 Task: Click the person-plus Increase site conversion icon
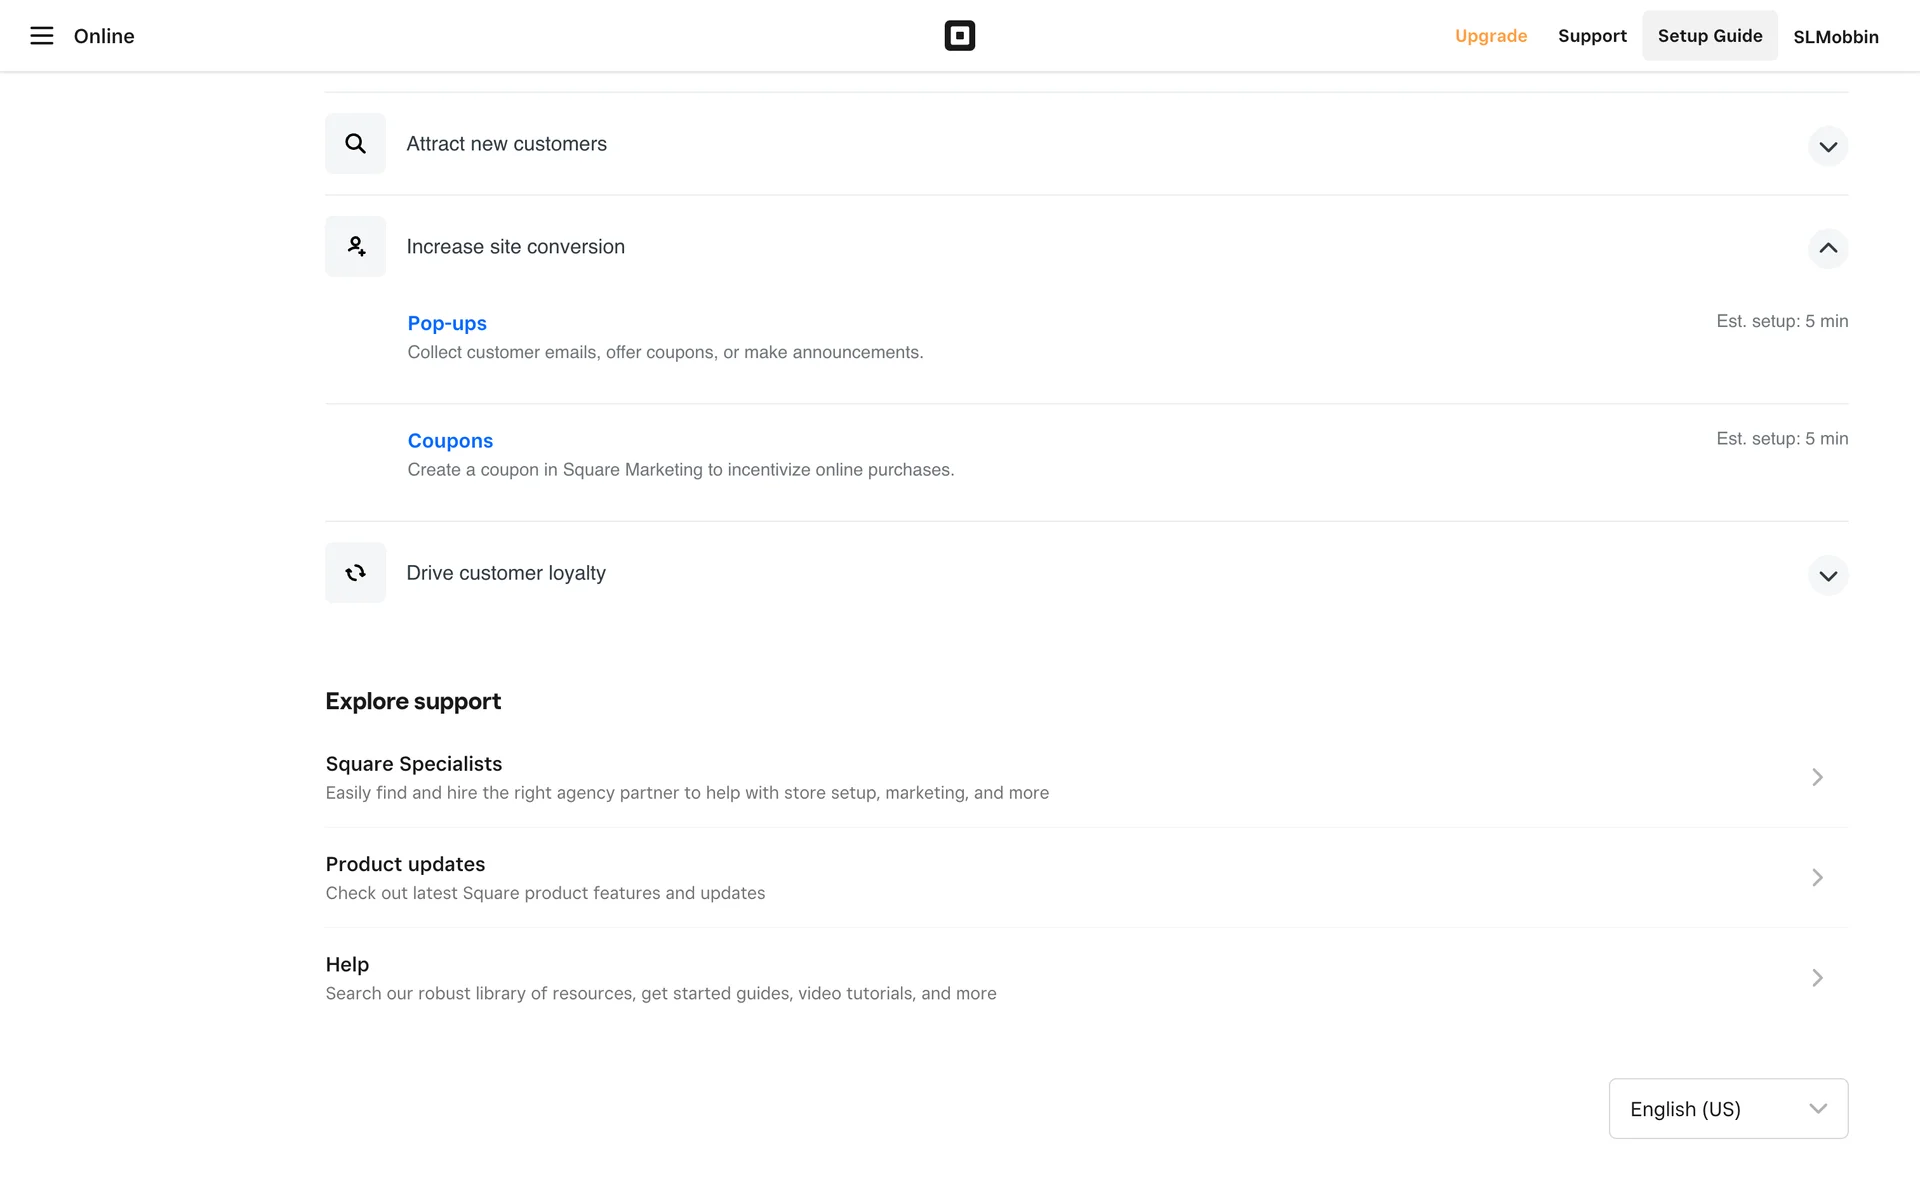[355, 246]
